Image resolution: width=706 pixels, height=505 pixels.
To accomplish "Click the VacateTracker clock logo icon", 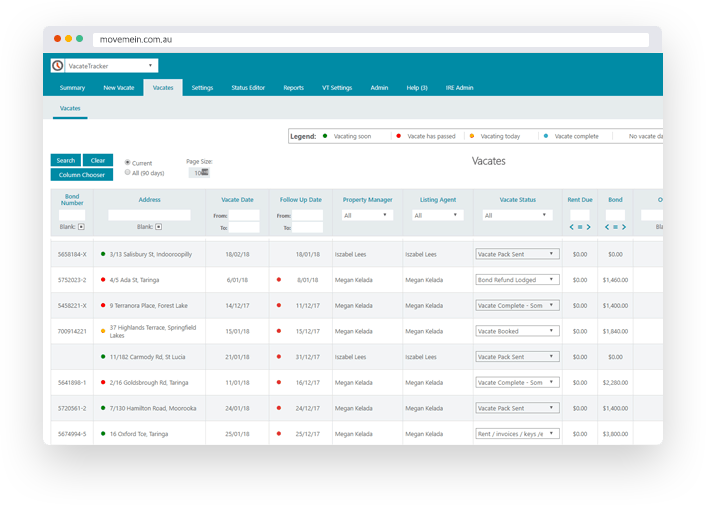I will coord(58,66).
